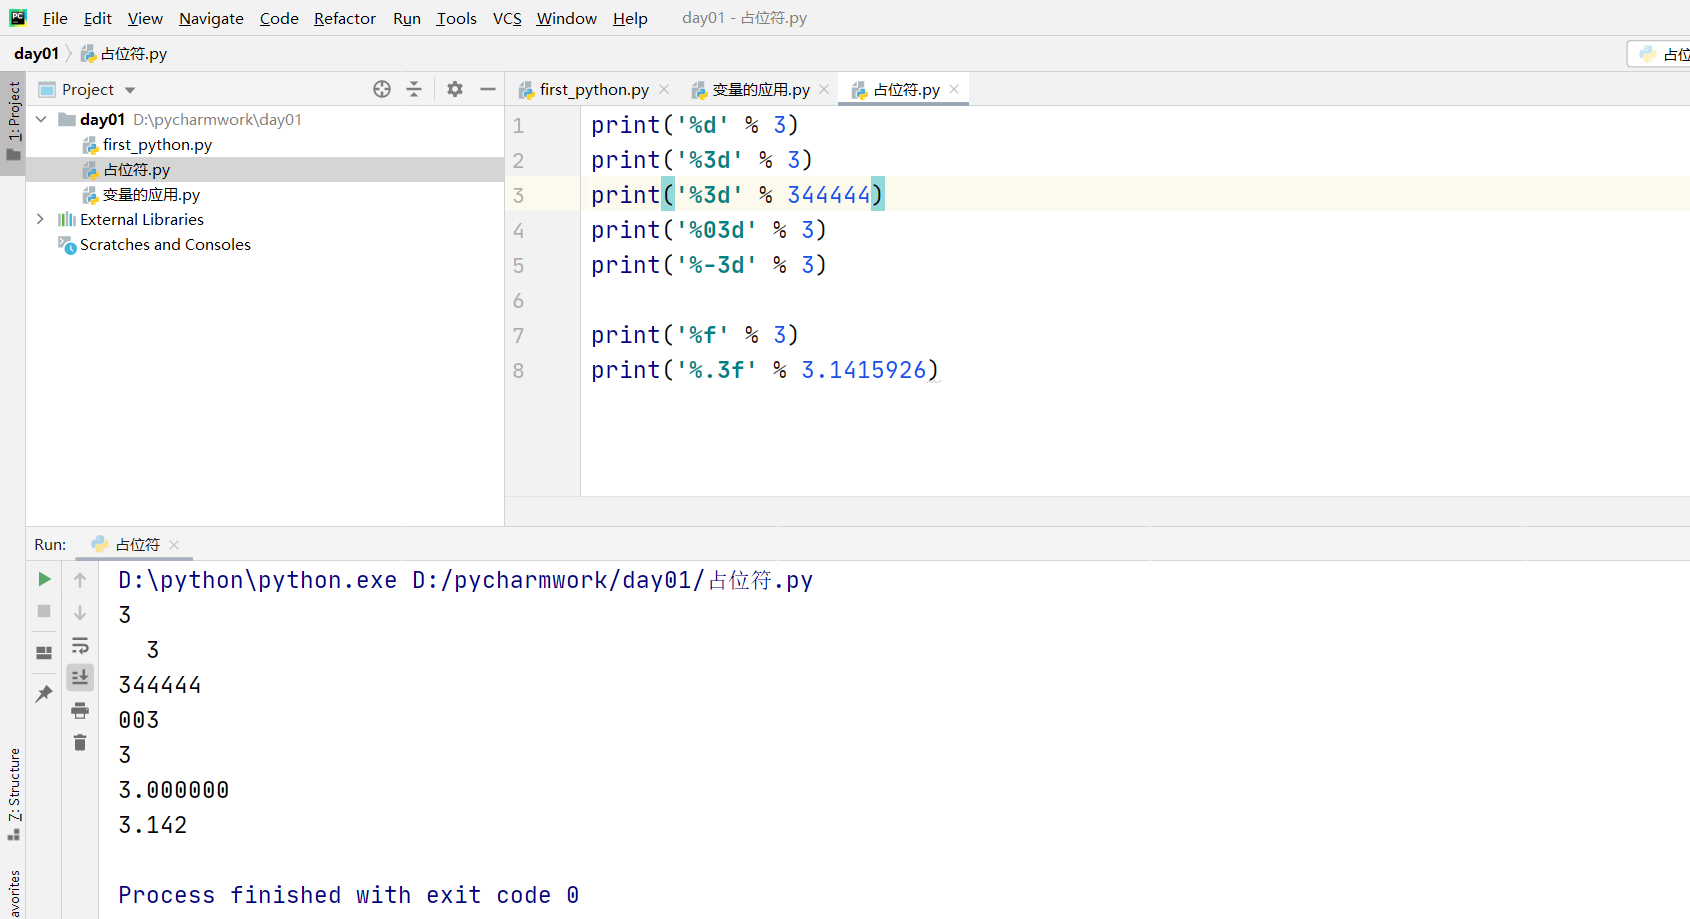Screen dimensions: 1690x919
Task: Click line number 3 in gutter
Action: 518,195
